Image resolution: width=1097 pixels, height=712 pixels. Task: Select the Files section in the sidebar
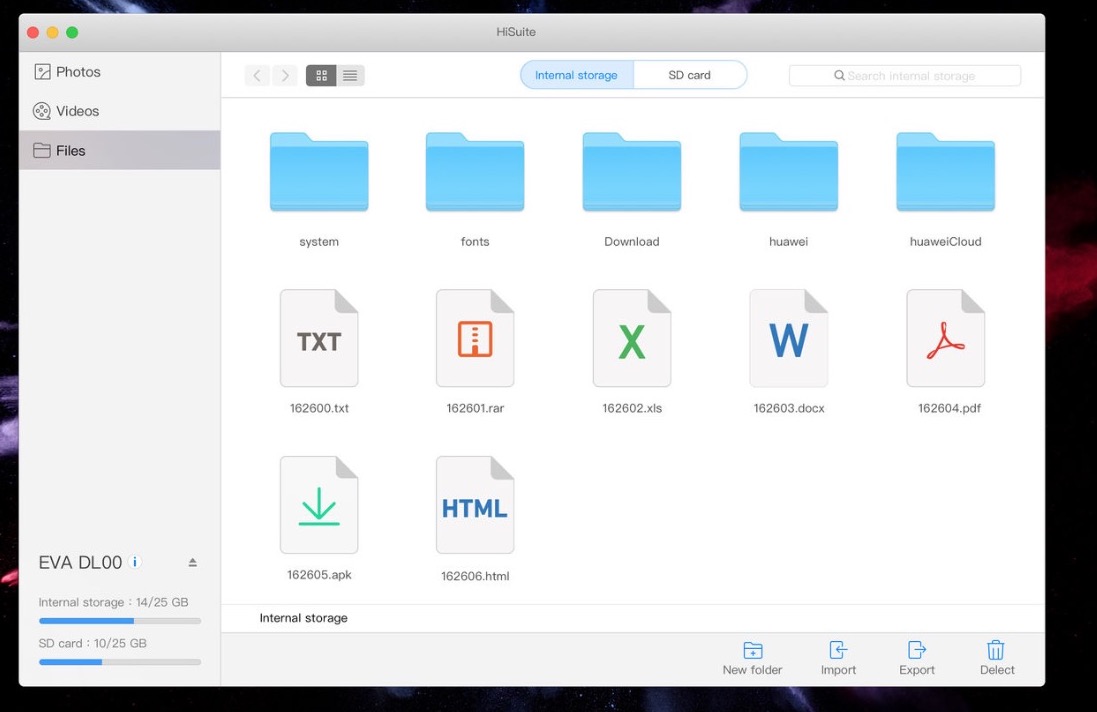coord(120,150)
